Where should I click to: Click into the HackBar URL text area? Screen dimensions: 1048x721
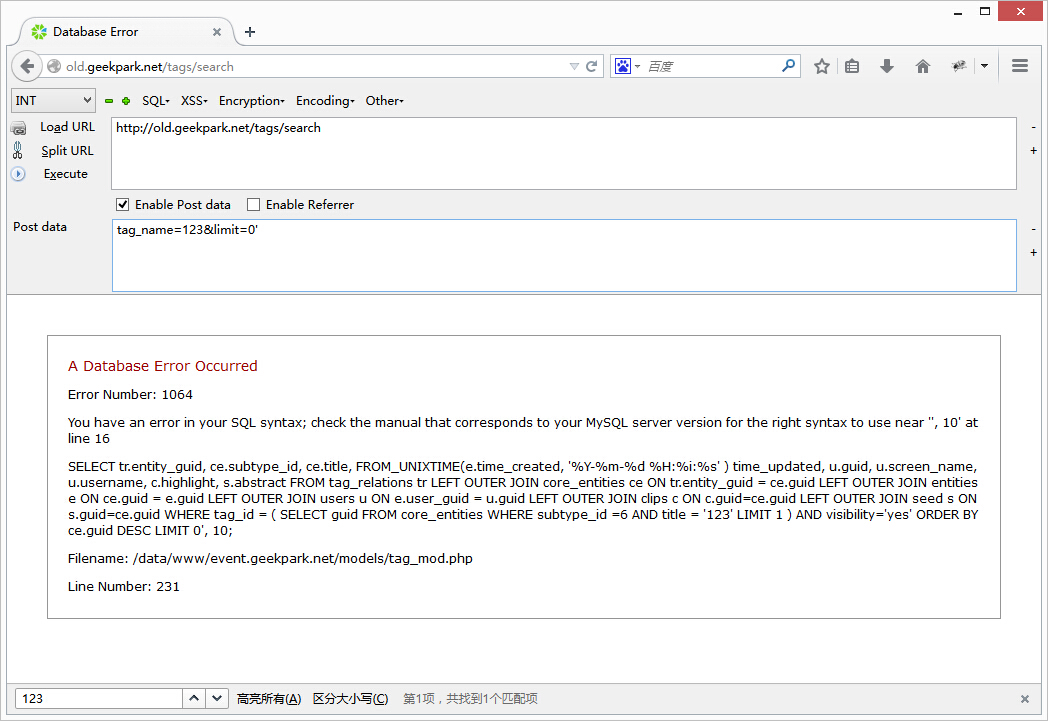click(x=563, y=154)
